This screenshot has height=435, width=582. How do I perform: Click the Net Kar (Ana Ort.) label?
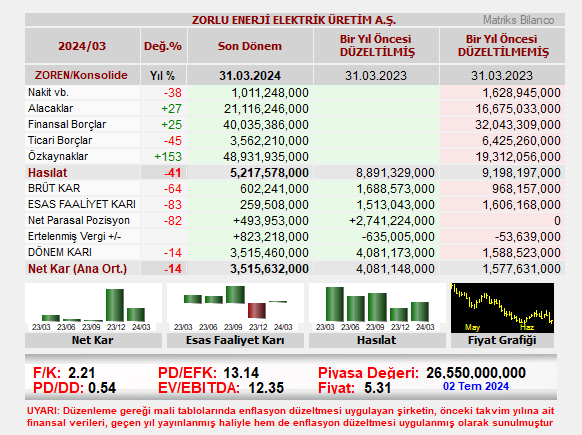pyautogui.click(x=78, y=269)
